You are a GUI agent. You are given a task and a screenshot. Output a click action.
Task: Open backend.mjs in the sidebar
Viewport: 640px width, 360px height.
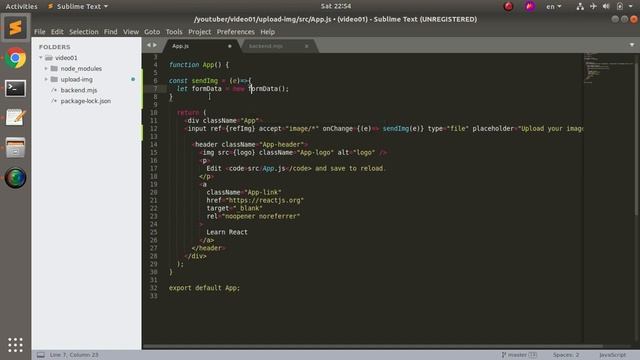click(79, 90)
